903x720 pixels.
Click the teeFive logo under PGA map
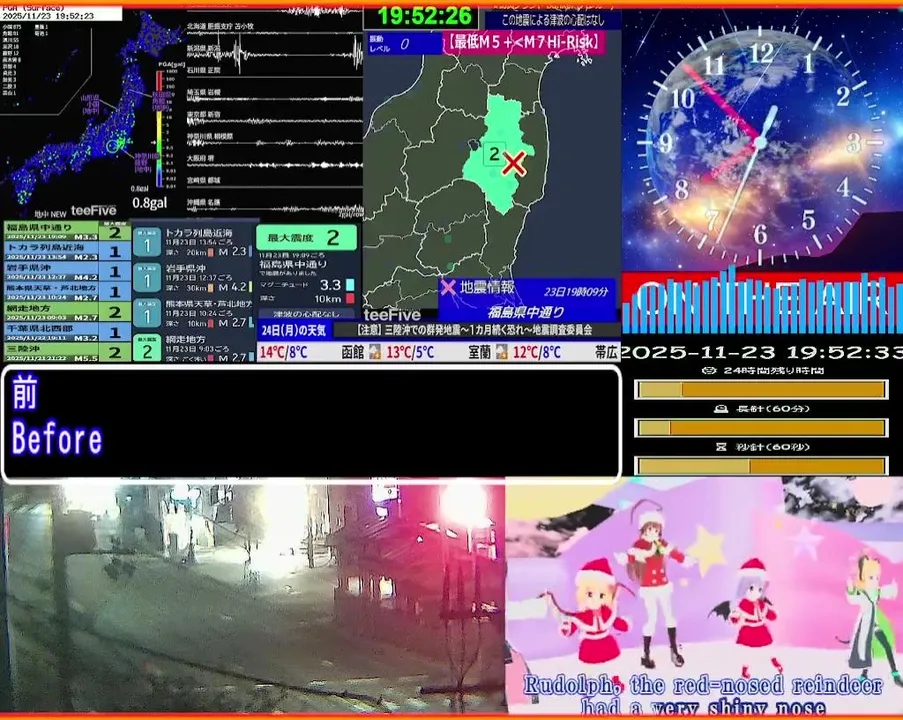click(93, 211)
